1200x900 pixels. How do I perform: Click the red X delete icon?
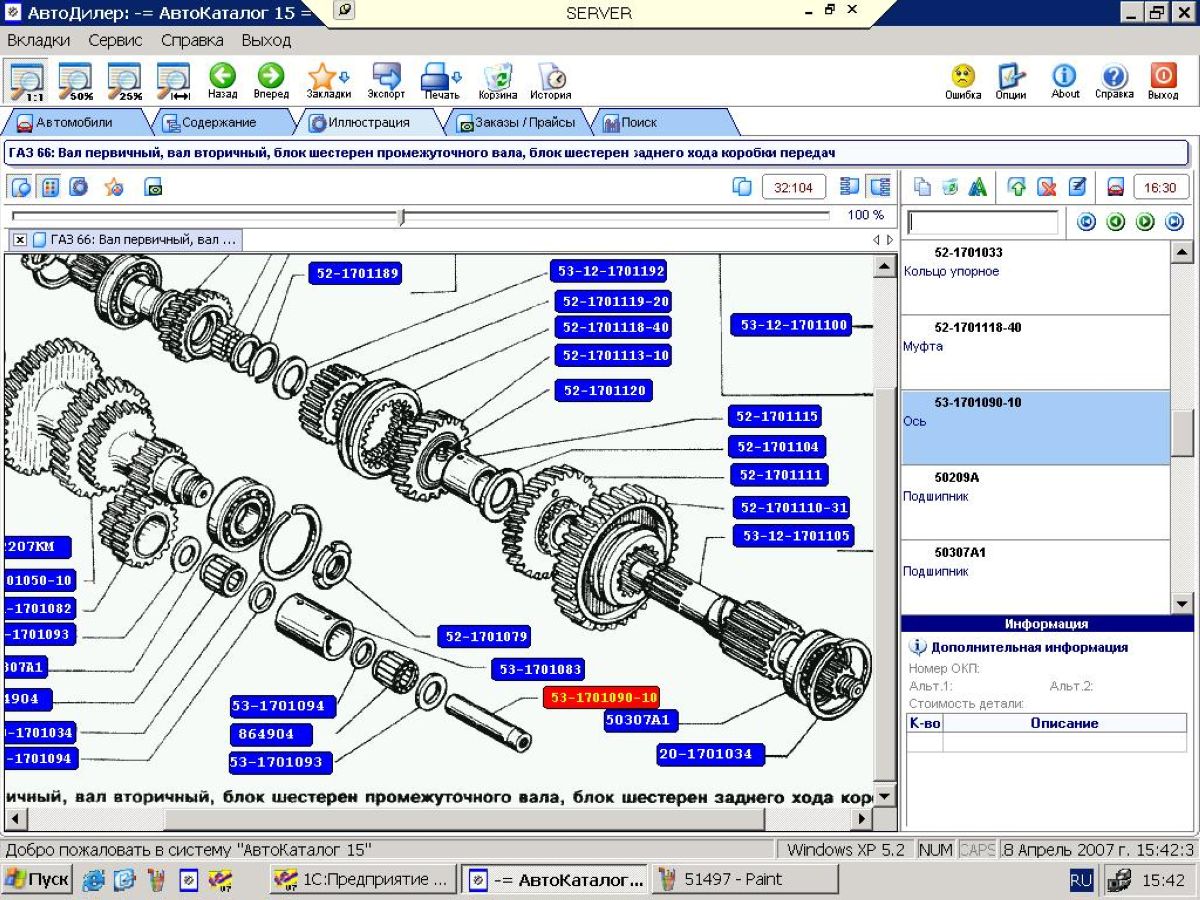(1047, 187)
